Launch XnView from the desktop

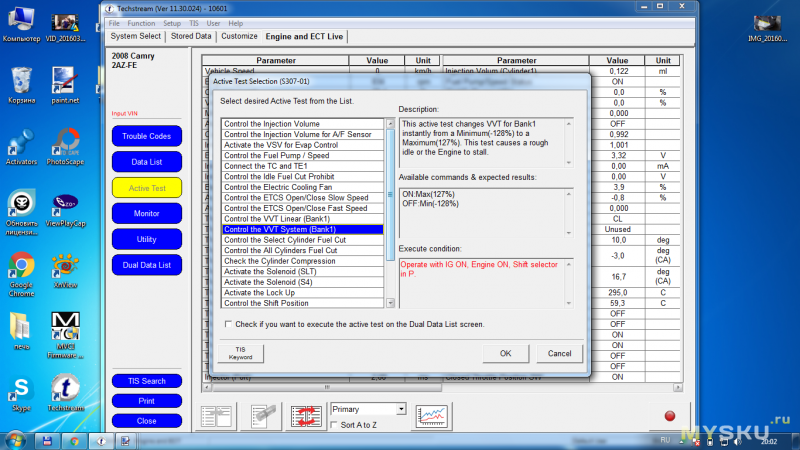65,271
